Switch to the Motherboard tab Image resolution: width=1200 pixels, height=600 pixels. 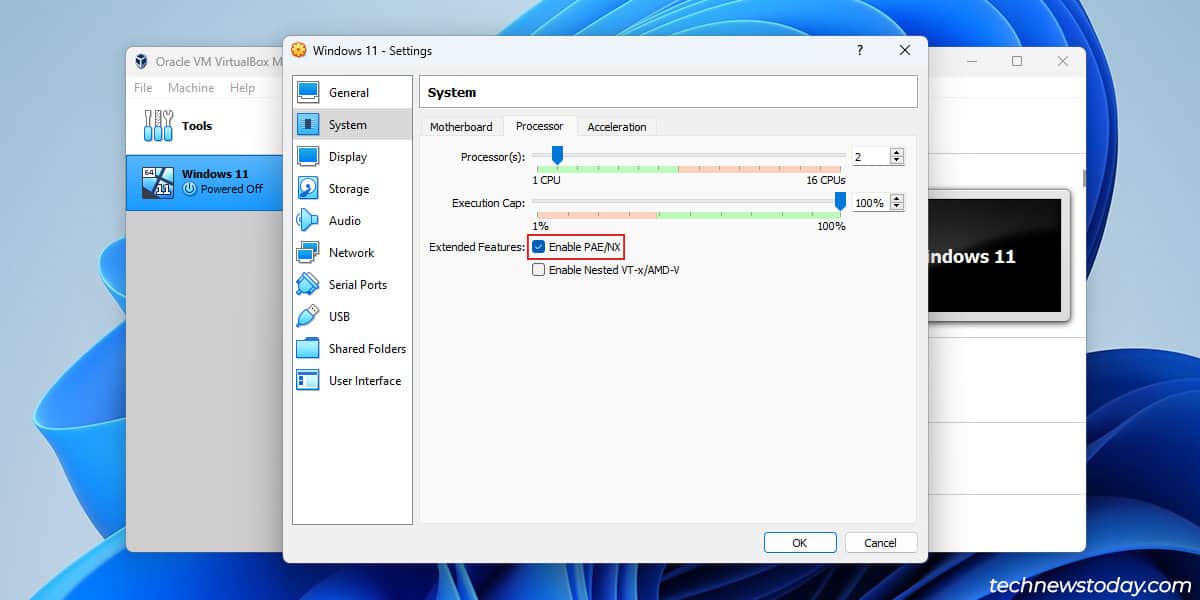click(461, 126)
